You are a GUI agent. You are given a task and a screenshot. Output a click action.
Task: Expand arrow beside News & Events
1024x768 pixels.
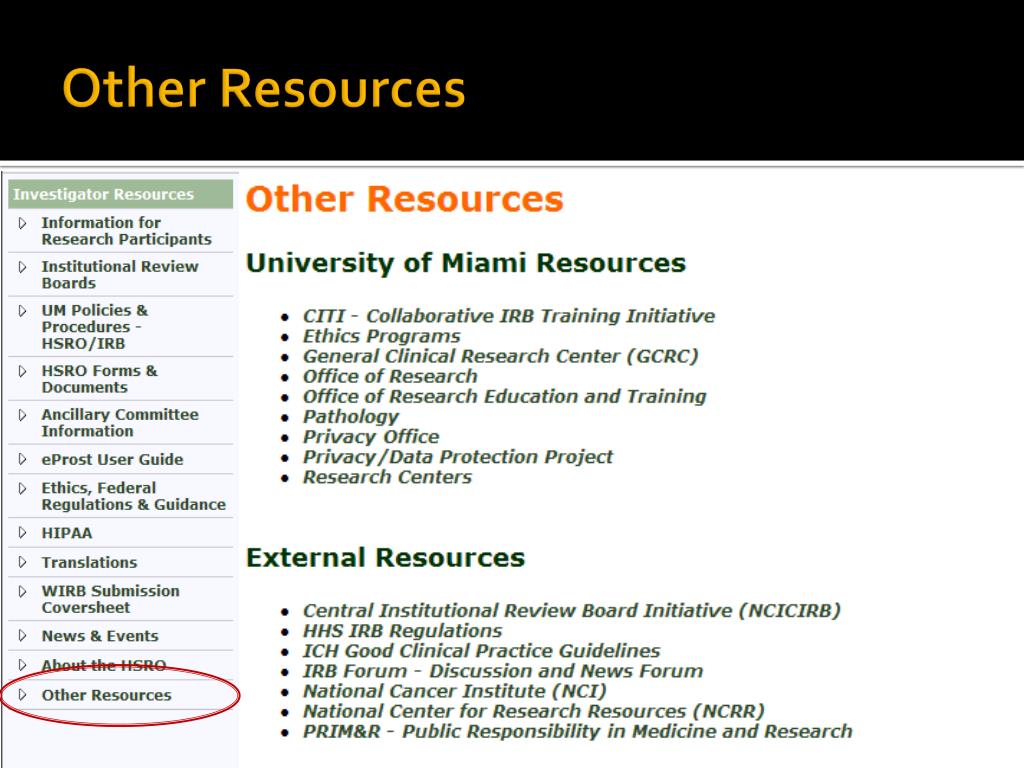coord(22,635)
